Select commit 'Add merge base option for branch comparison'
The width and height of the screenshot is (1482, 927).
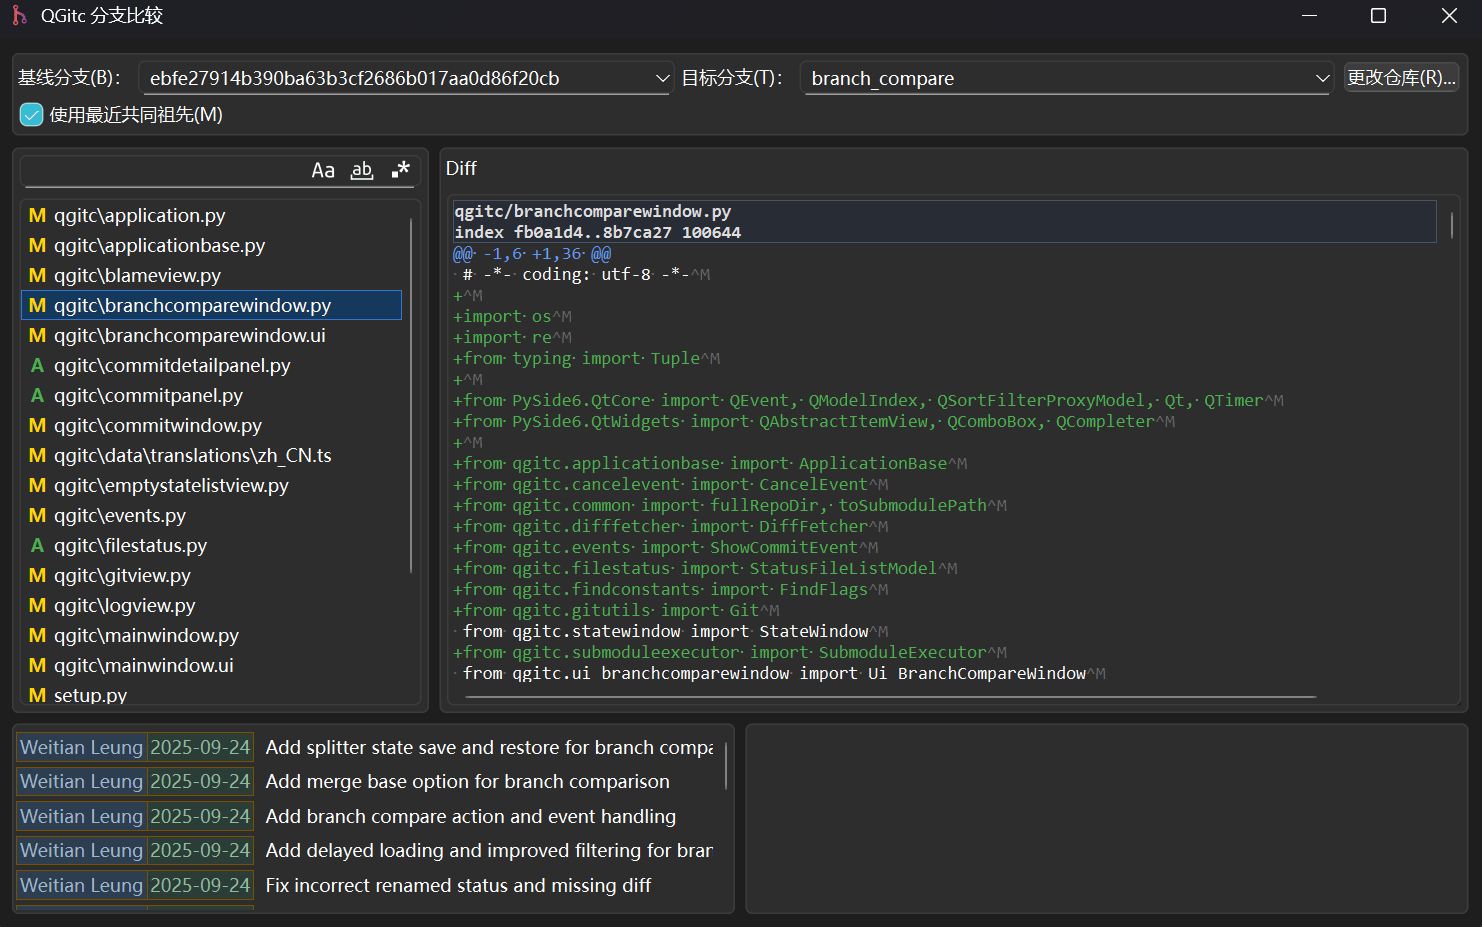467,781
